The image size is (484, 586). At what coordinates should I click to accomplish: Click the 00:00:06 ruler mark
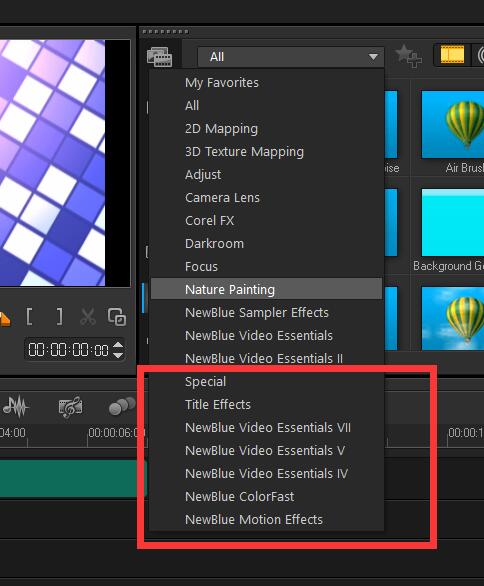point(116,433)
